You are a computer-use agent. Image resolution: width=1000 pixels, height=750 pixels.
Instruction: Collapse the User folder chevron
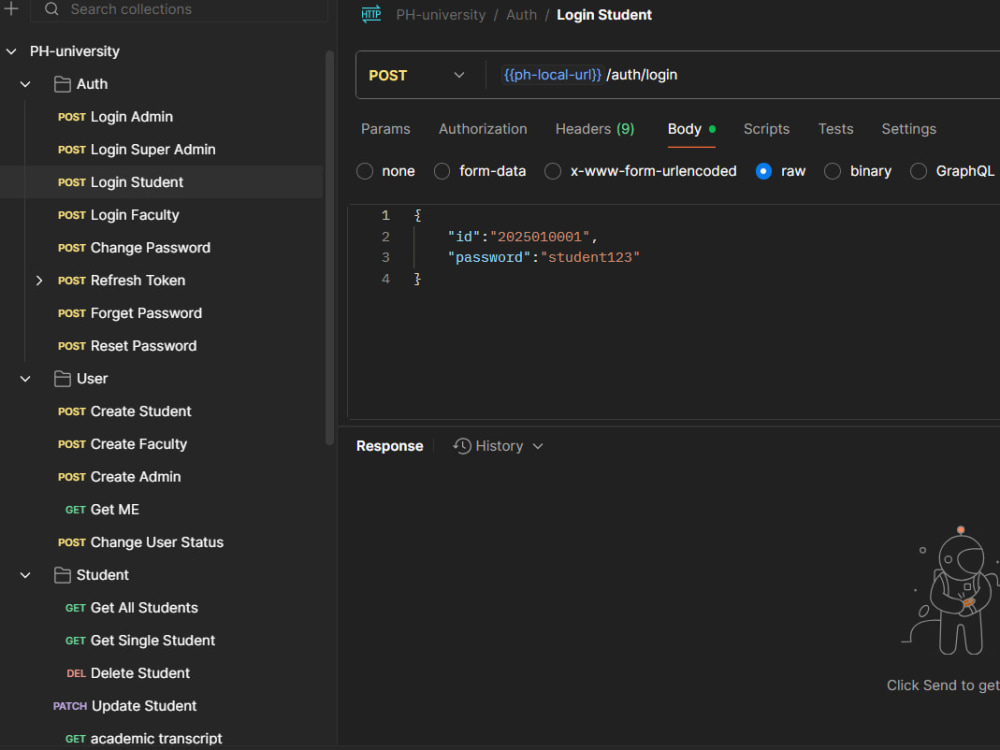pos(26,379)
